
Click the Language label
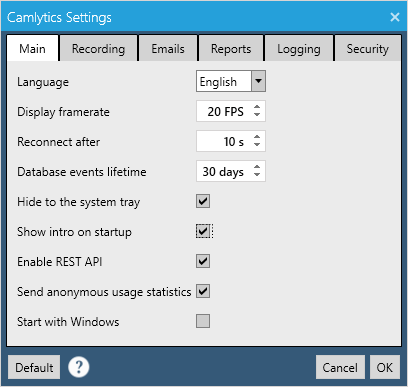(x=43, y=82)
